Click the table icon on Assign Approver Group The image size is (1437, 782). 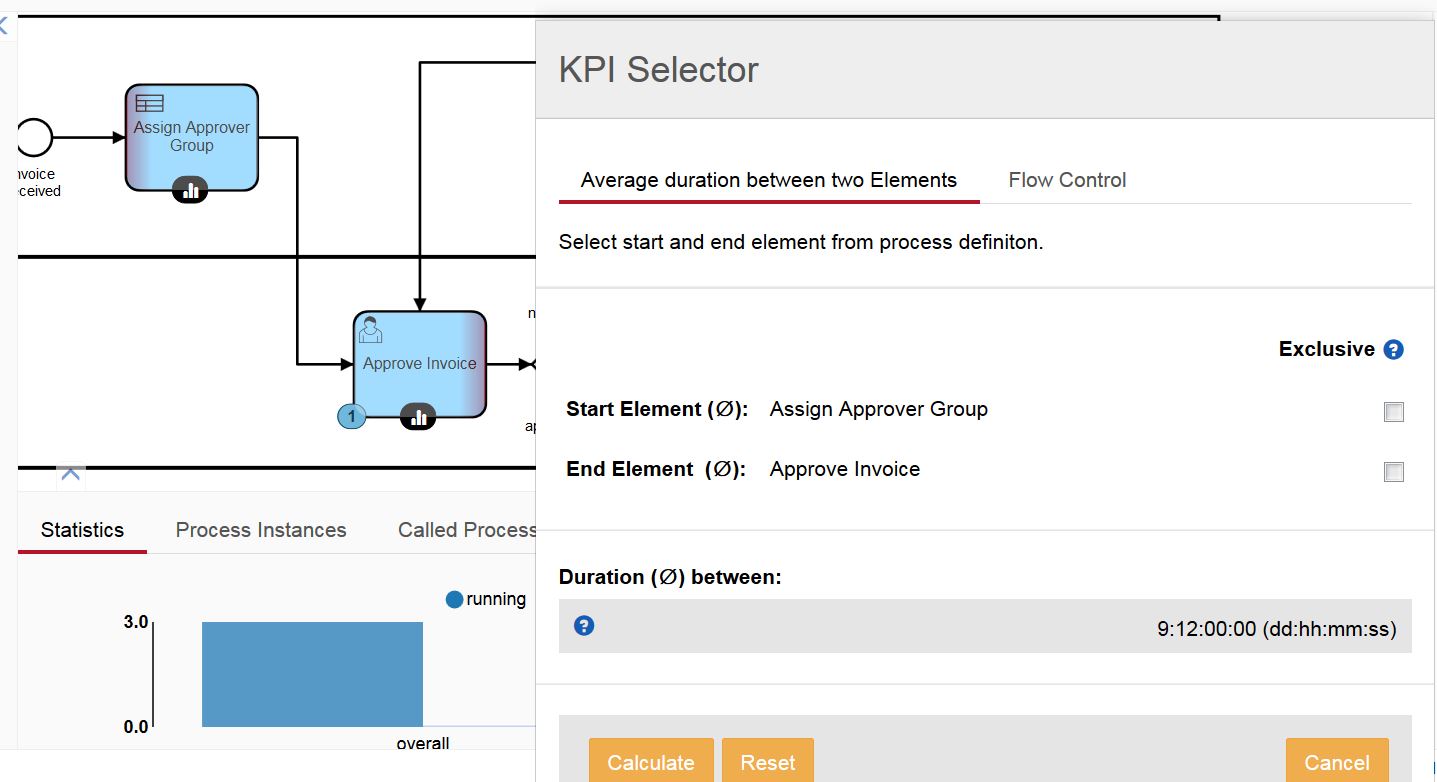coord(149,102)
